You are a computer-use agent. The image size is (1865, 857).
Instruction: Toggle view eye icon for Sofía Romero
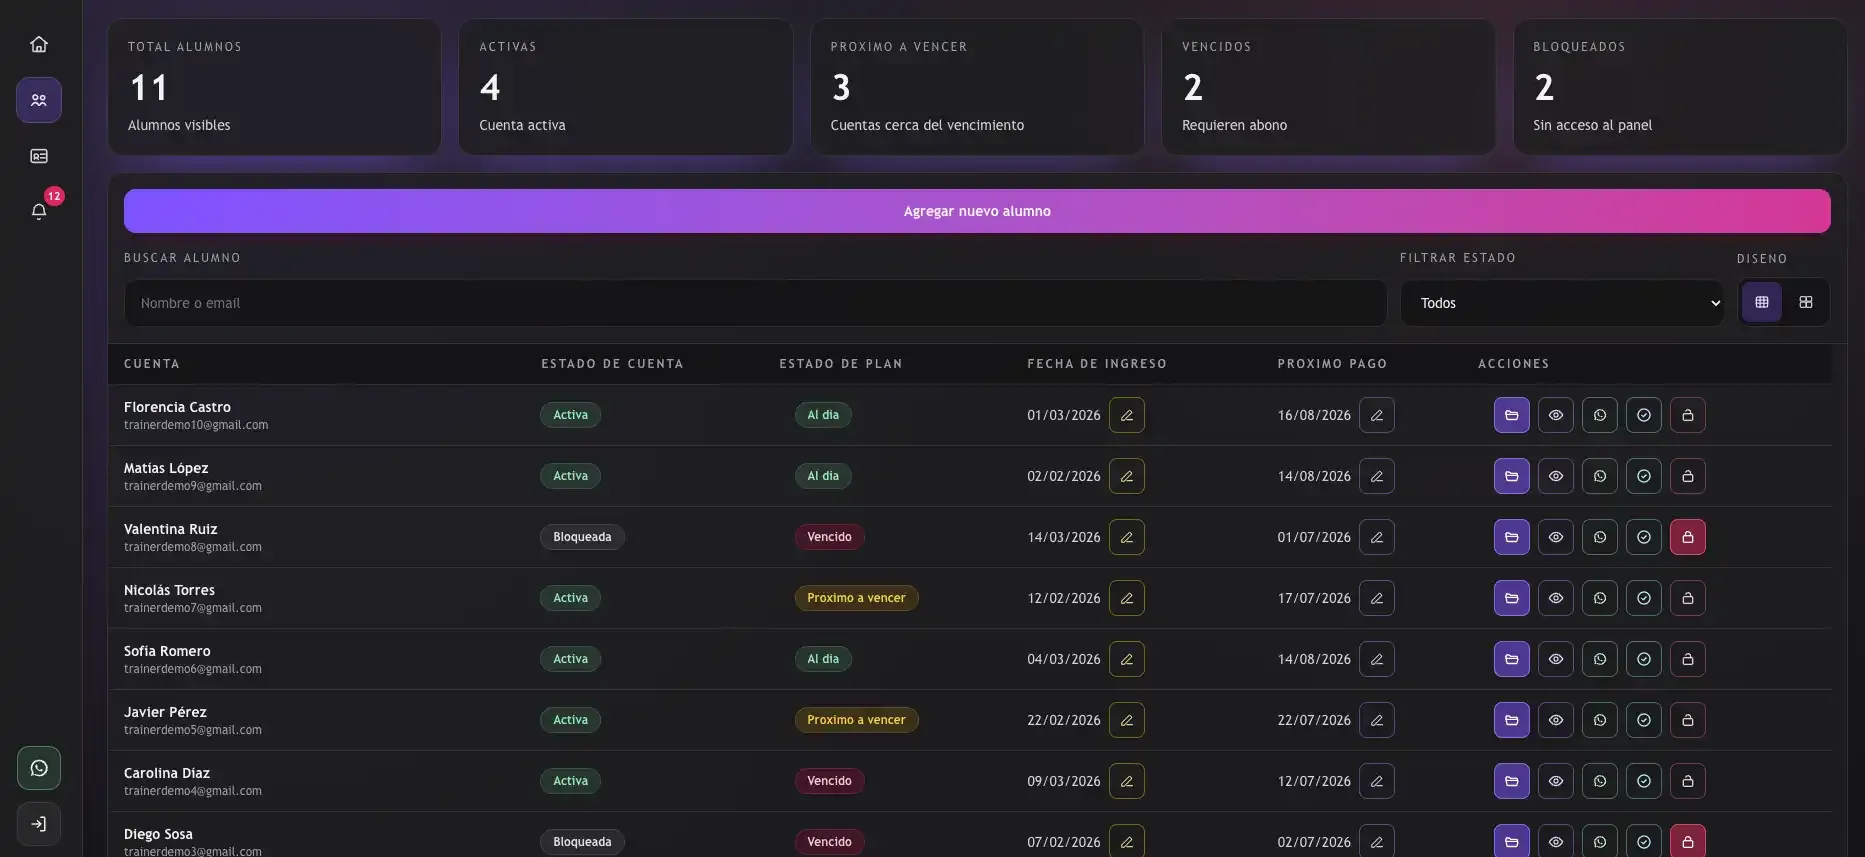[1555, 659]
